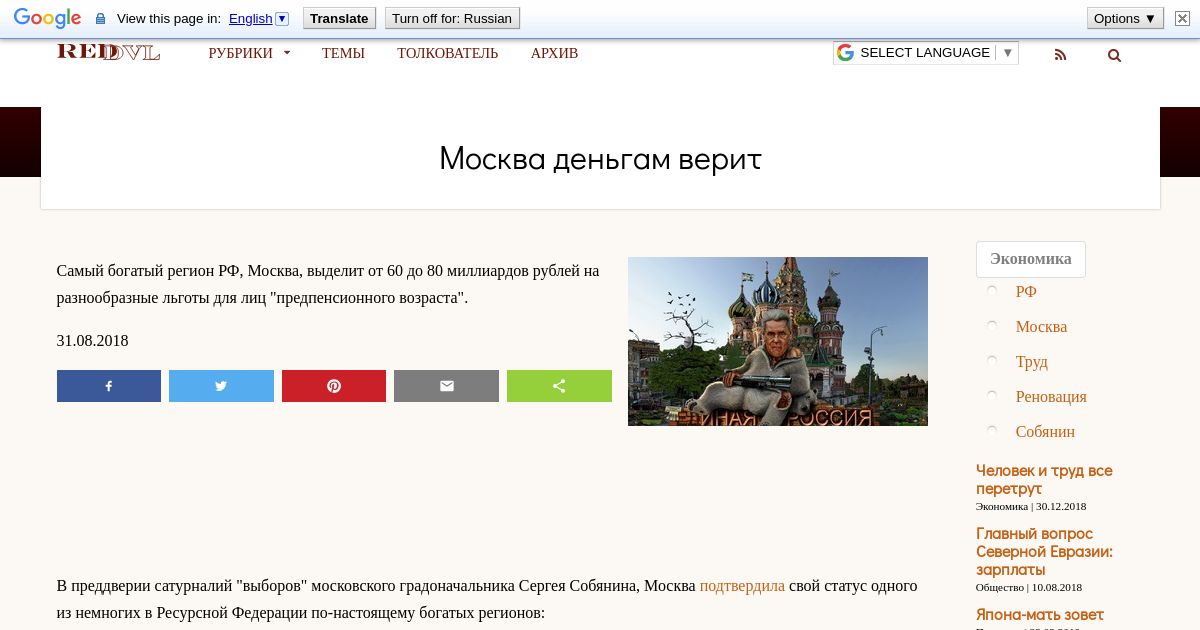Click the RSS feed icon
Viewport: 1200px width, 630px height.
[1061, 55]
